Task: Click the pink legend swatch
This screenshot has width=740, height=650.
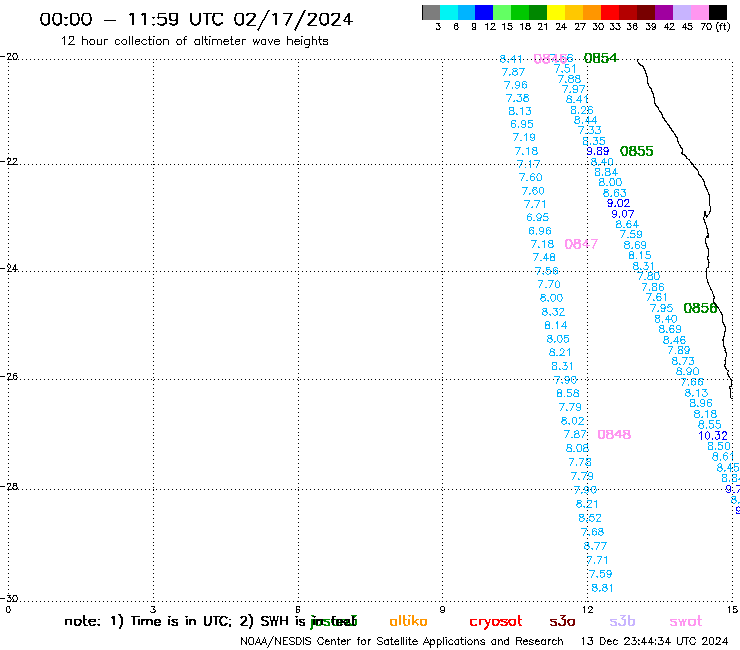Action: pos(699,12)
